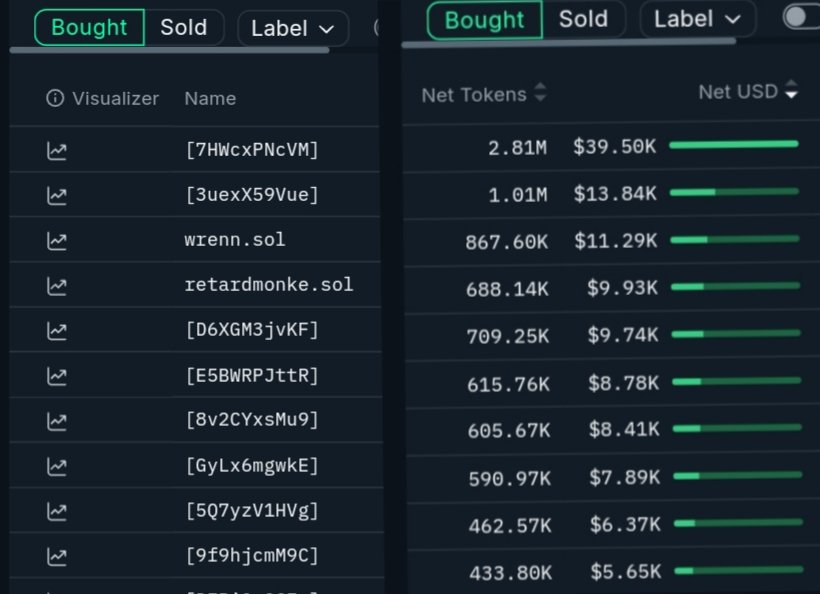Click horizontal scrollbar under right panel tabs
Screen dimensions: 820x594
point(568,42)
